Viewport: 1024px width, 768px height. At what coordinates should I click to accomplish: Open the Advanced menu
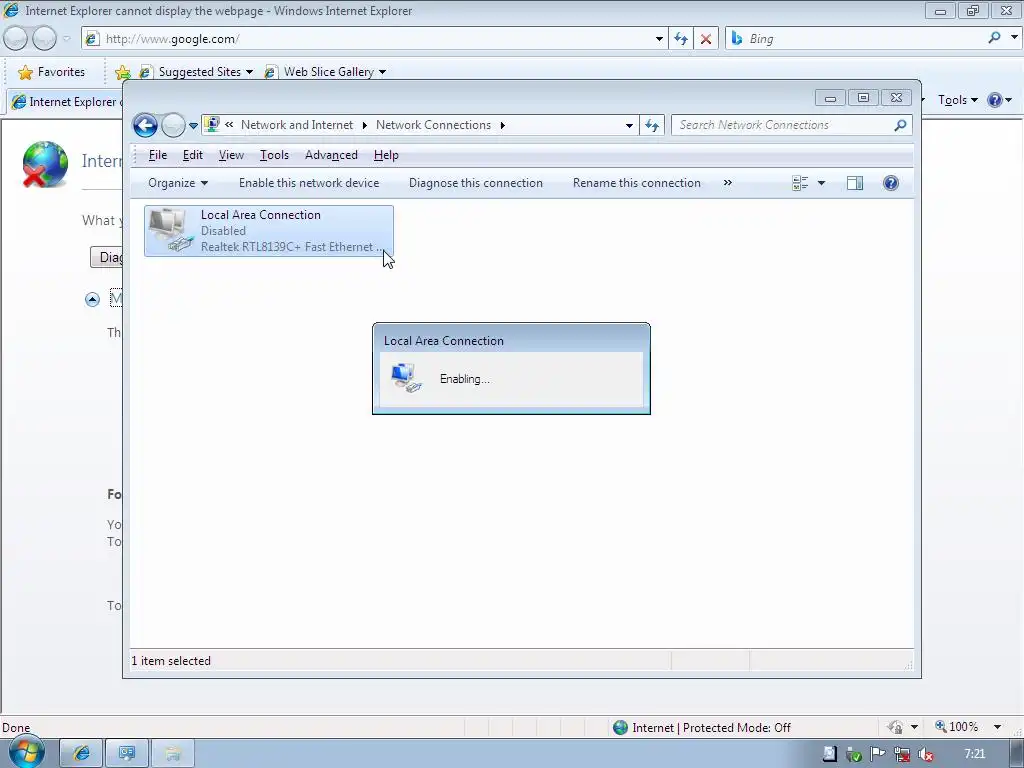(x=331, y=155)
